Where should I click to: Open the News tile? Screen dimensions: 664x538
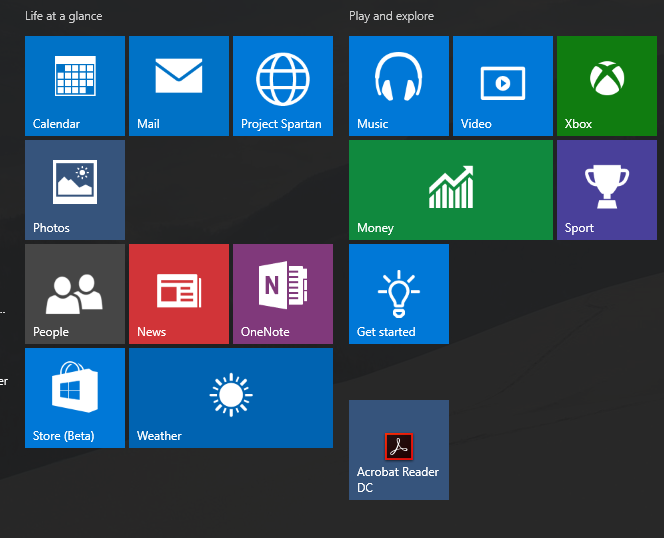pyautogui.click(x=179, y=294)
